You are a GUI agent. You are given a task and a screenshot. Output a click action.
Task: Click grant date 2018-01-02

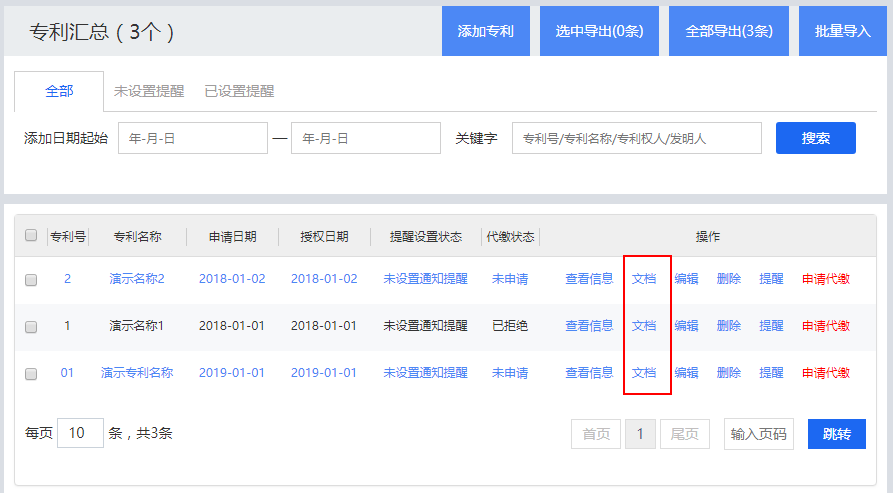[324, 278]
